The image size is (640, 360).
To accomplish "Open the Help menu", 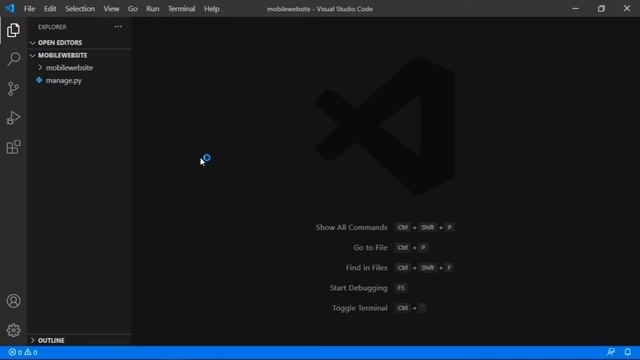I will click(212, 9).
